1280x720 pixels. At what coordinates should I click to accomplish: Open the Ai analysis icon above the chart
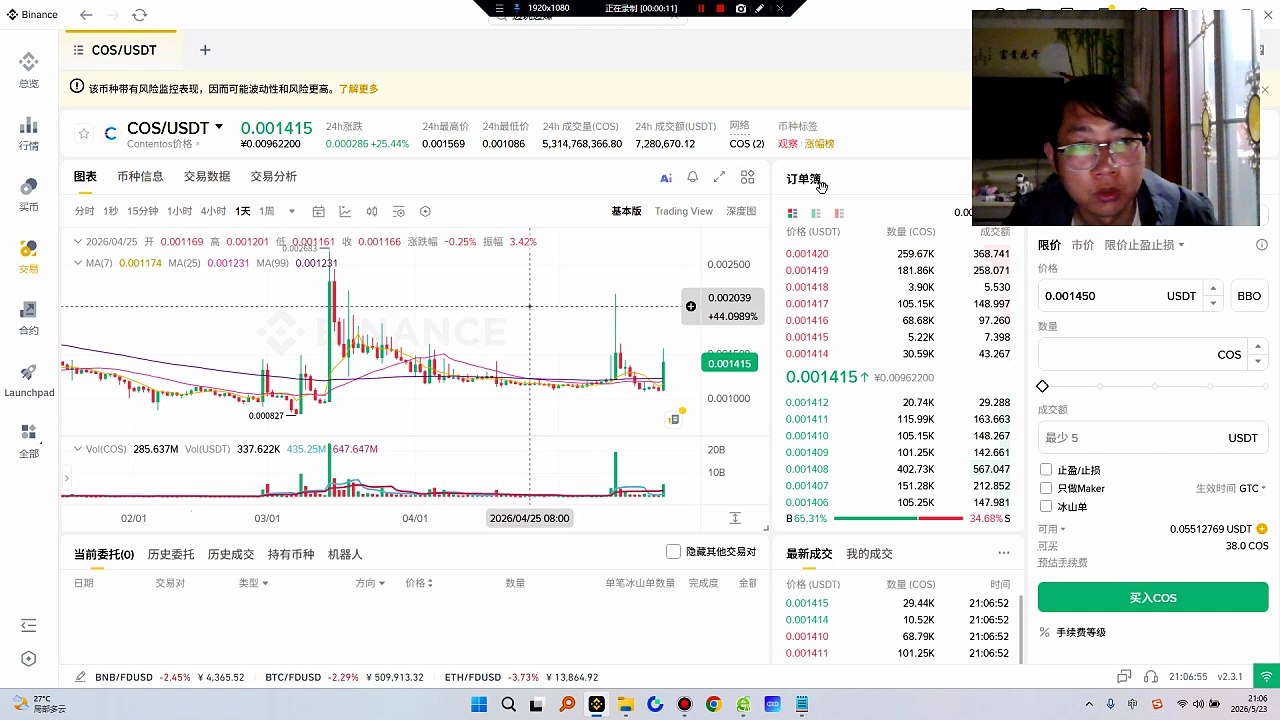pos(666,177)
